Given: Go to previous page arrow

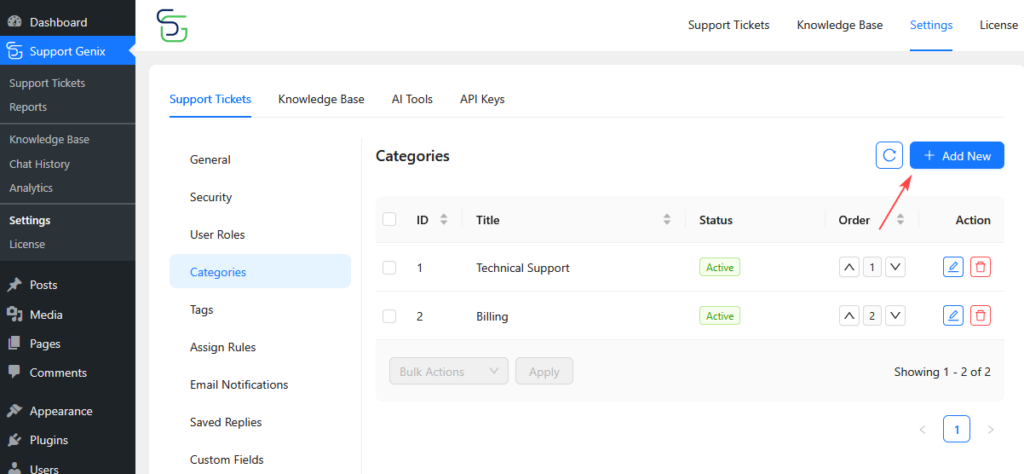Looking at the screenshot, I should [923, 430].
